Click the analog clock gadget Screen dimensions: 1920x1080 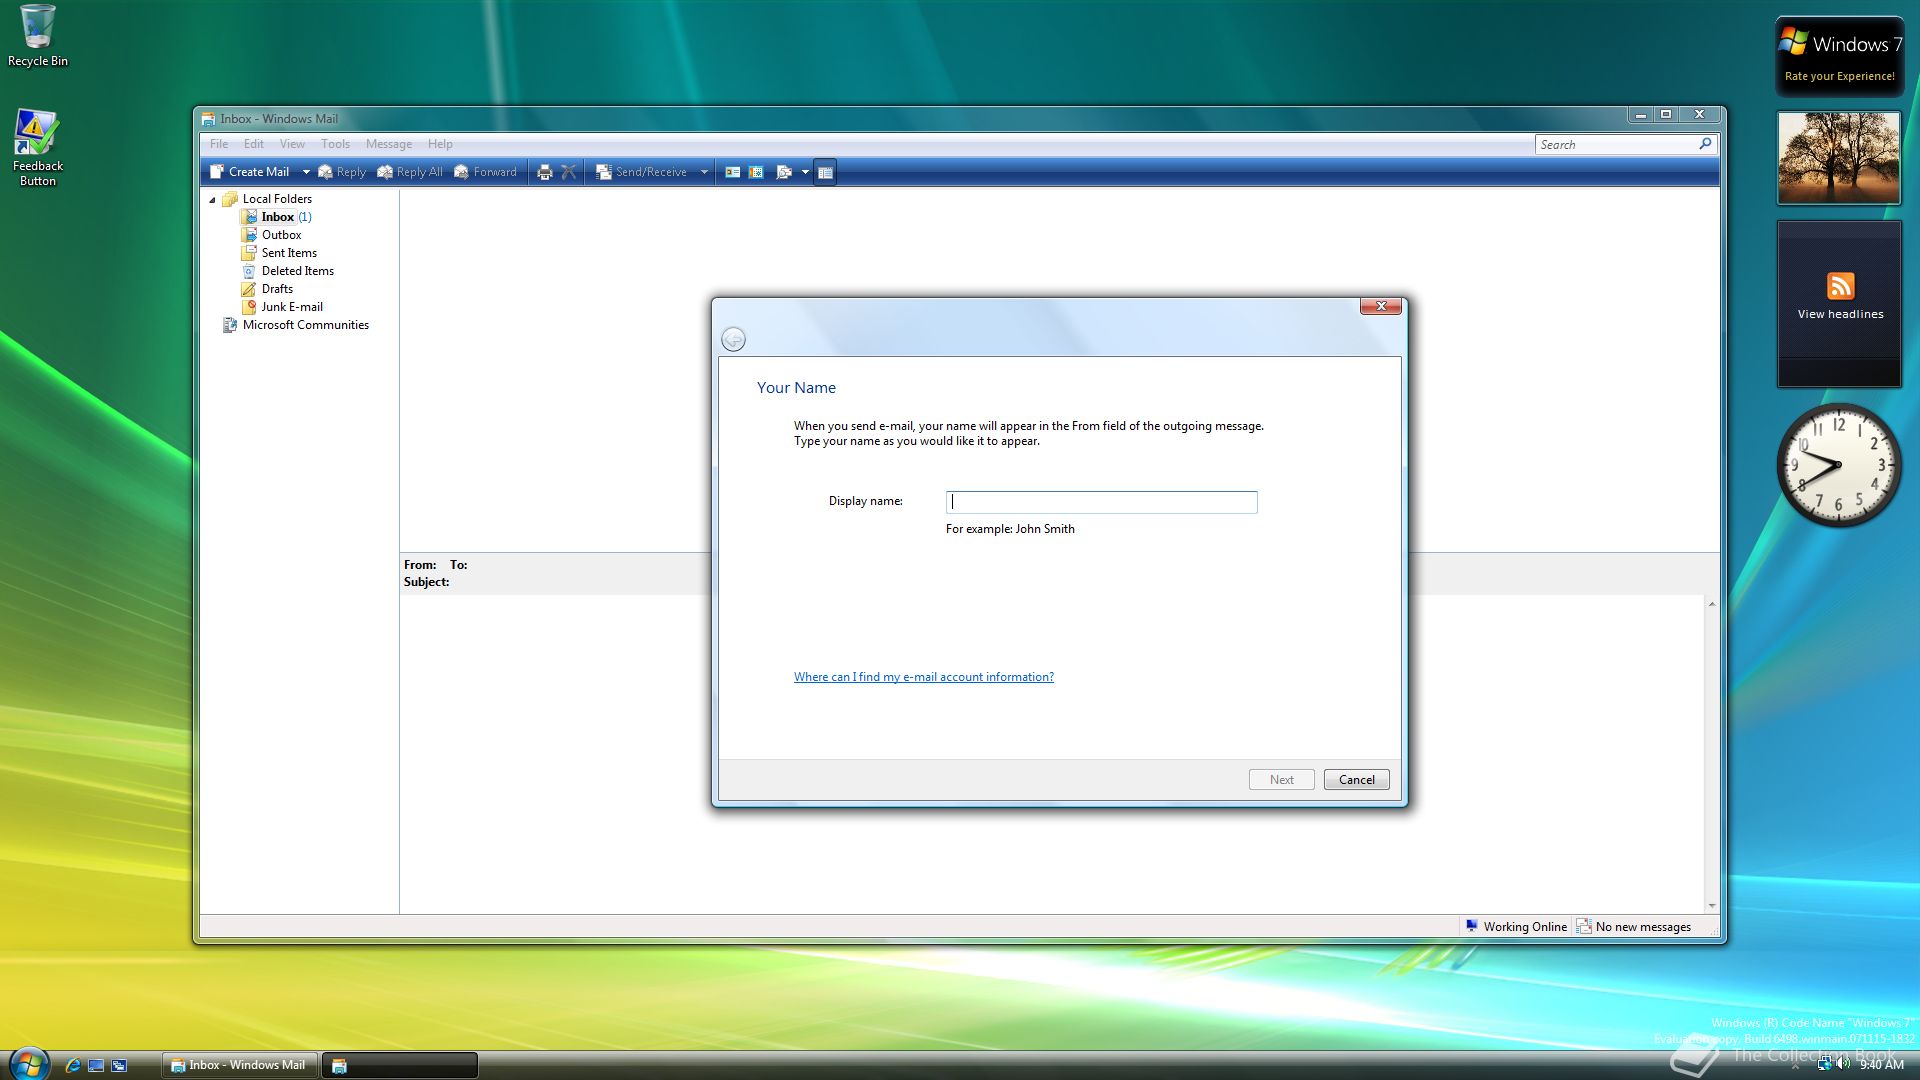point(1838,464)
